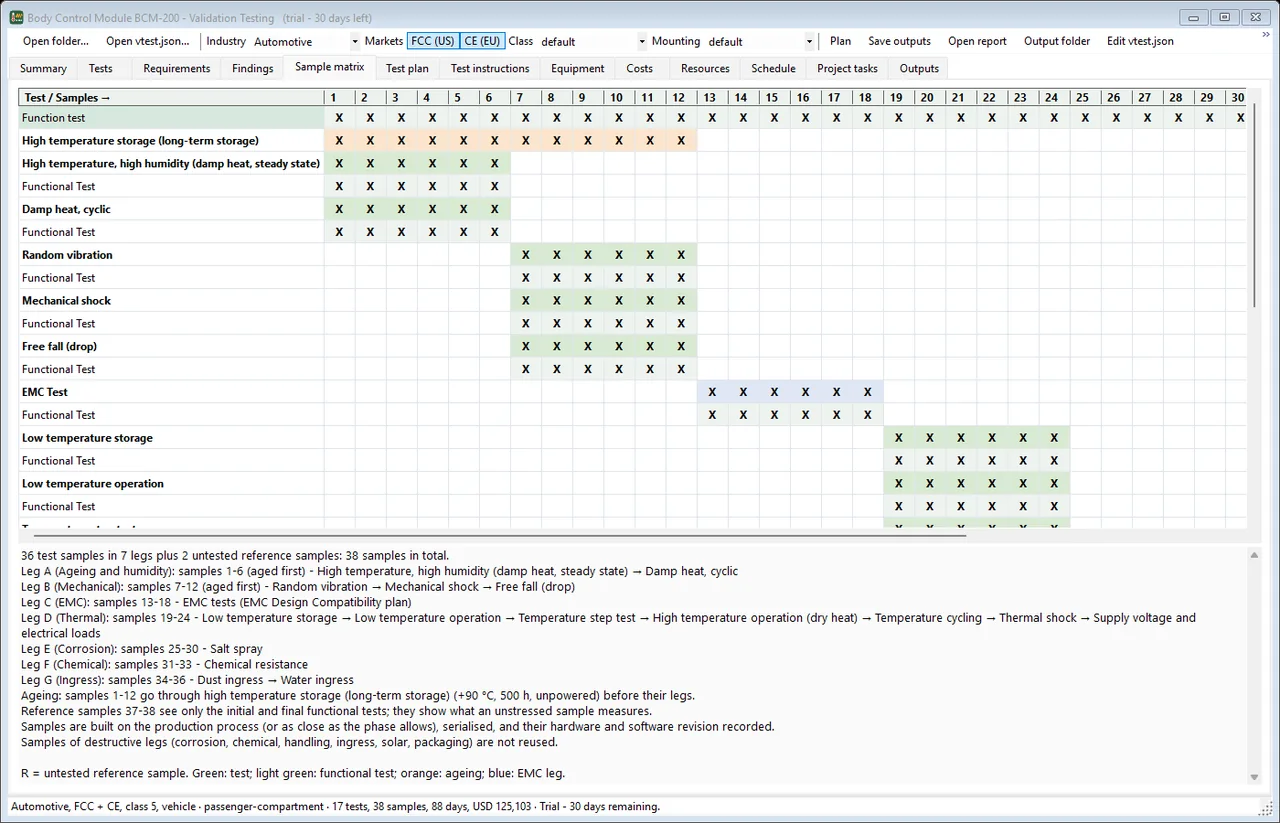Screen dimensions: 1280x823
Task: Open the Industry dropdown showing Automotive
Action: click(x=305, y=42)
